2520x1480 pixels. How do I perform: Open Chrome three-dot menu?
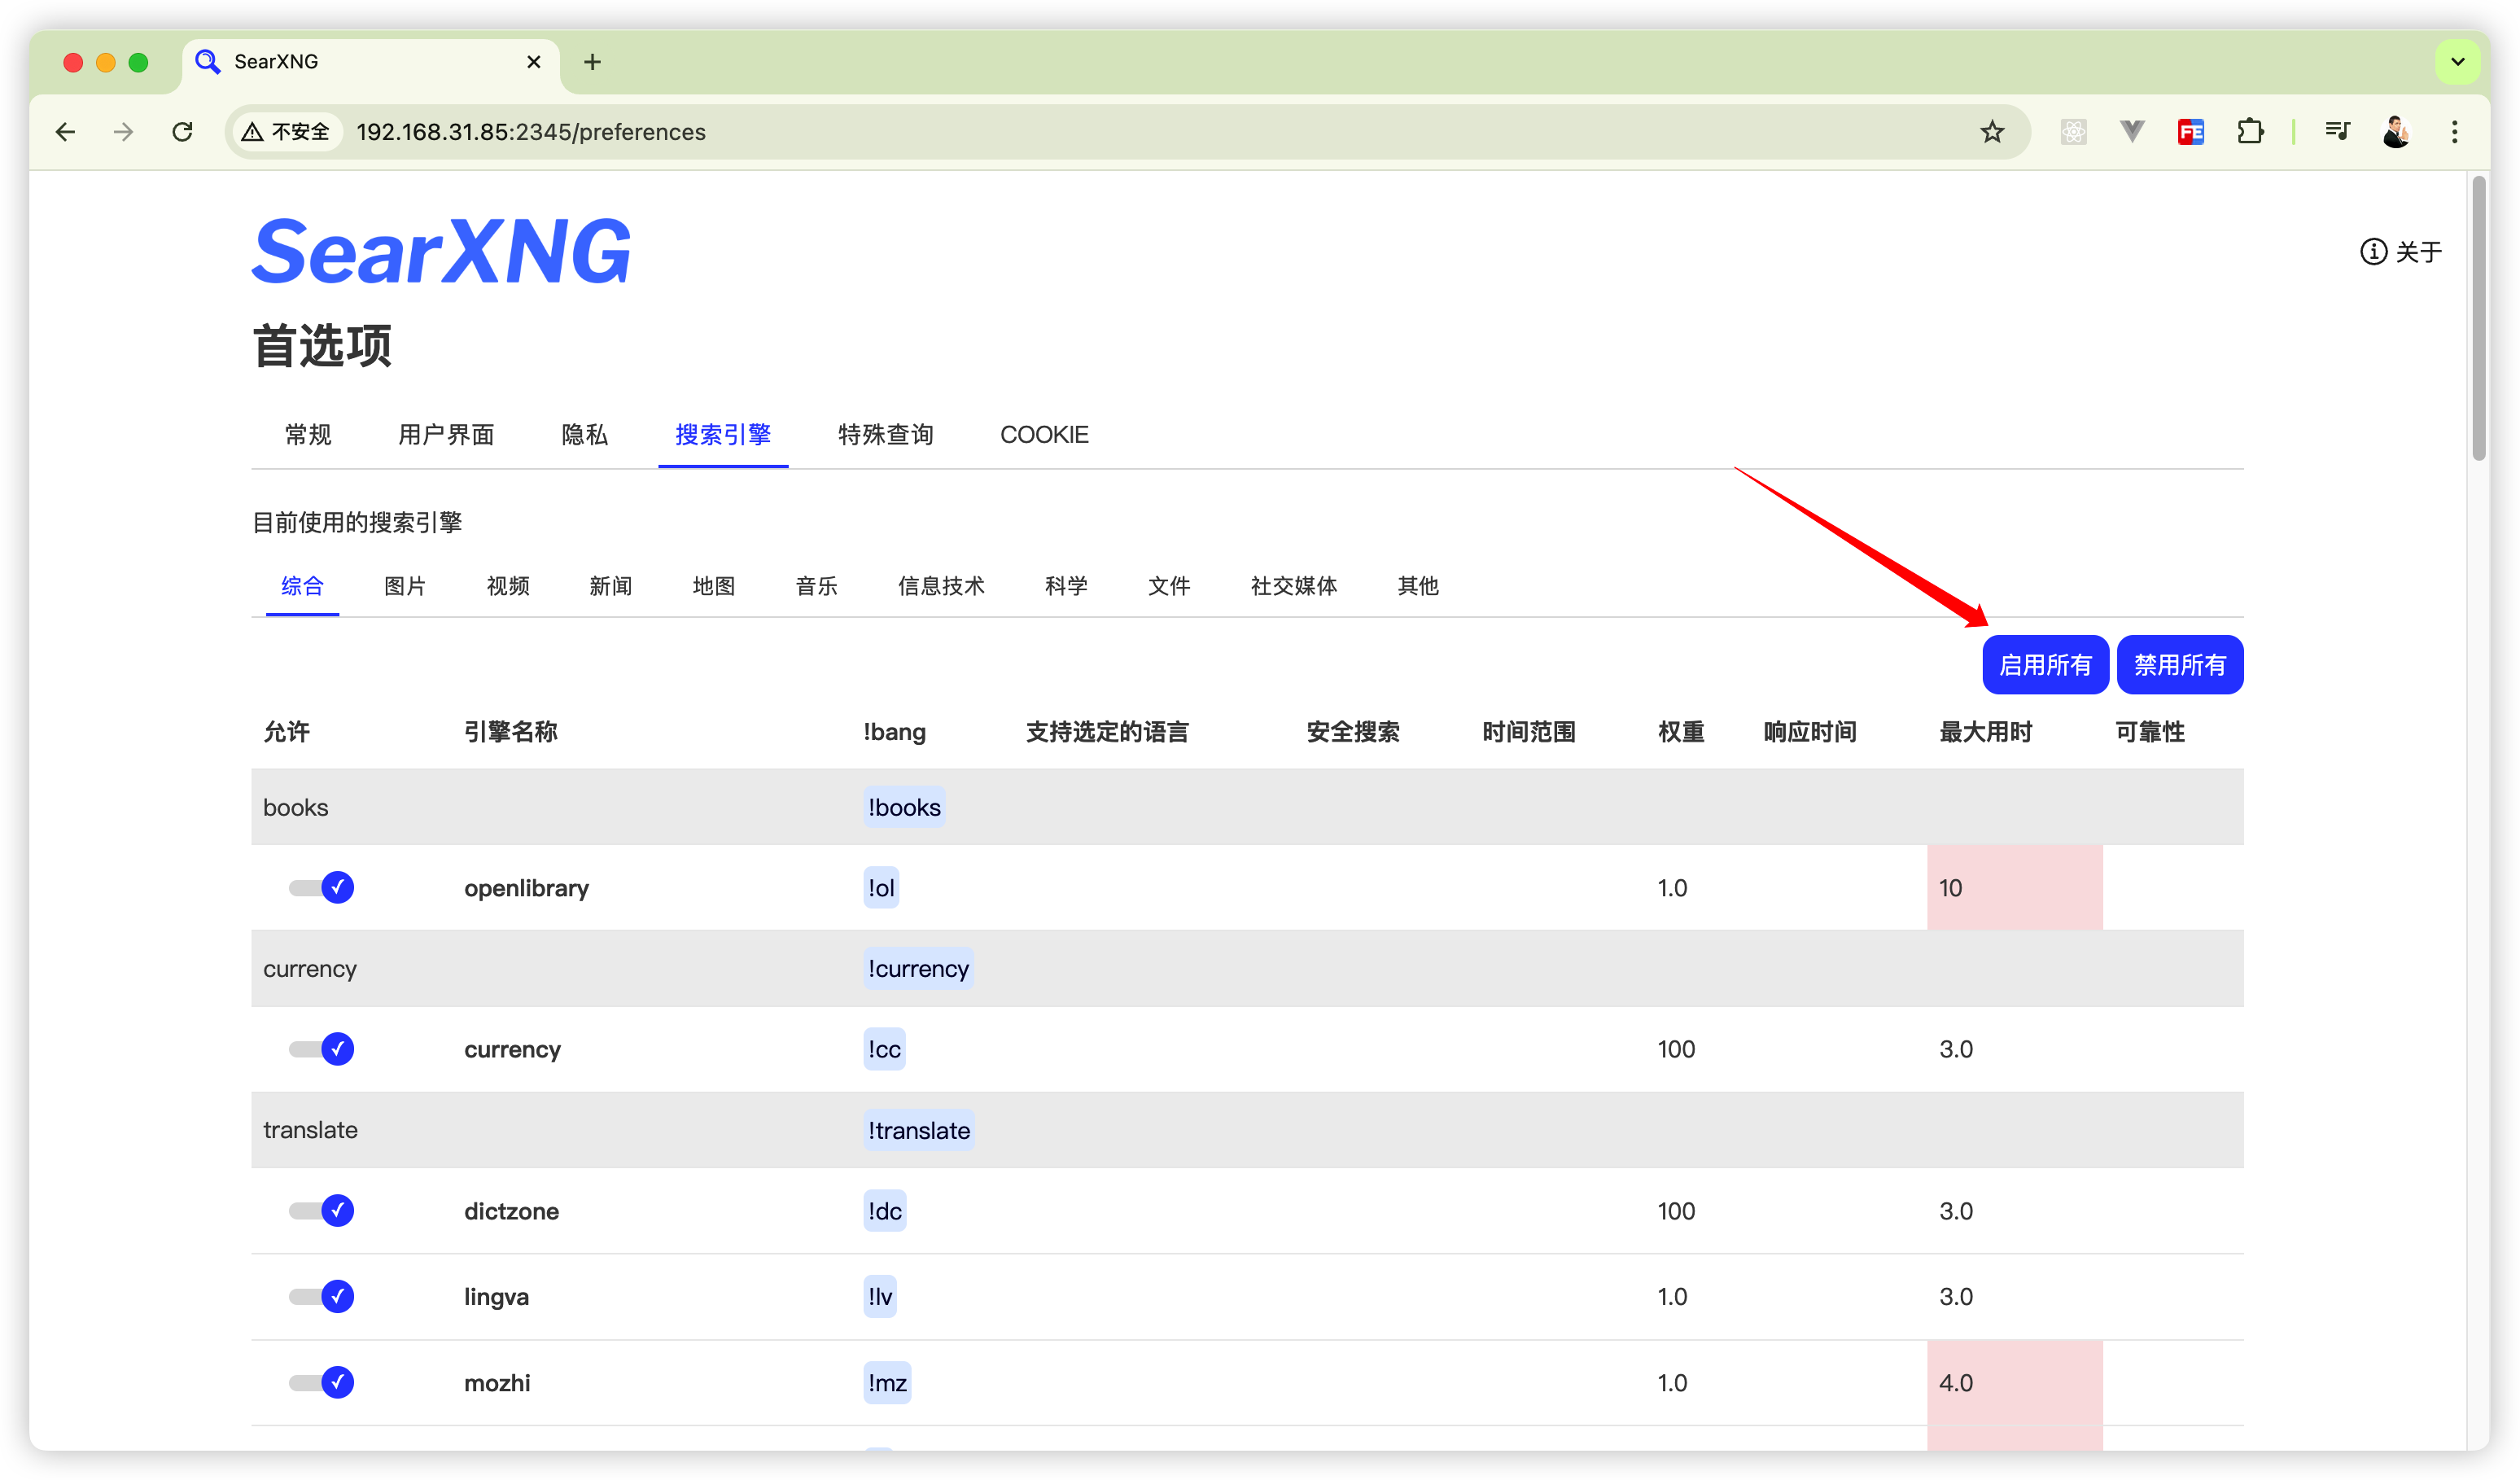click(x=2454, y=132)
